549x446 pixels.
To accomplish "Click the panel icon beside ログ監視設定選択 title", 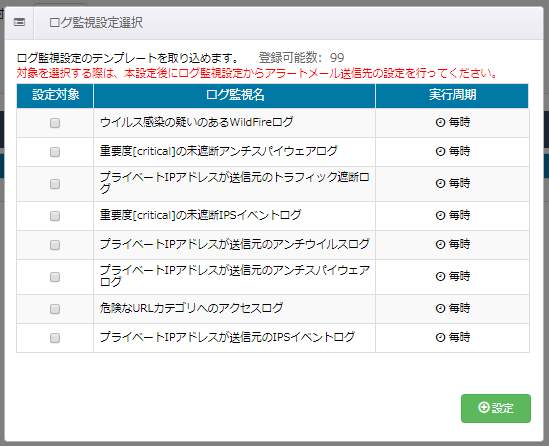I will 19,22.
